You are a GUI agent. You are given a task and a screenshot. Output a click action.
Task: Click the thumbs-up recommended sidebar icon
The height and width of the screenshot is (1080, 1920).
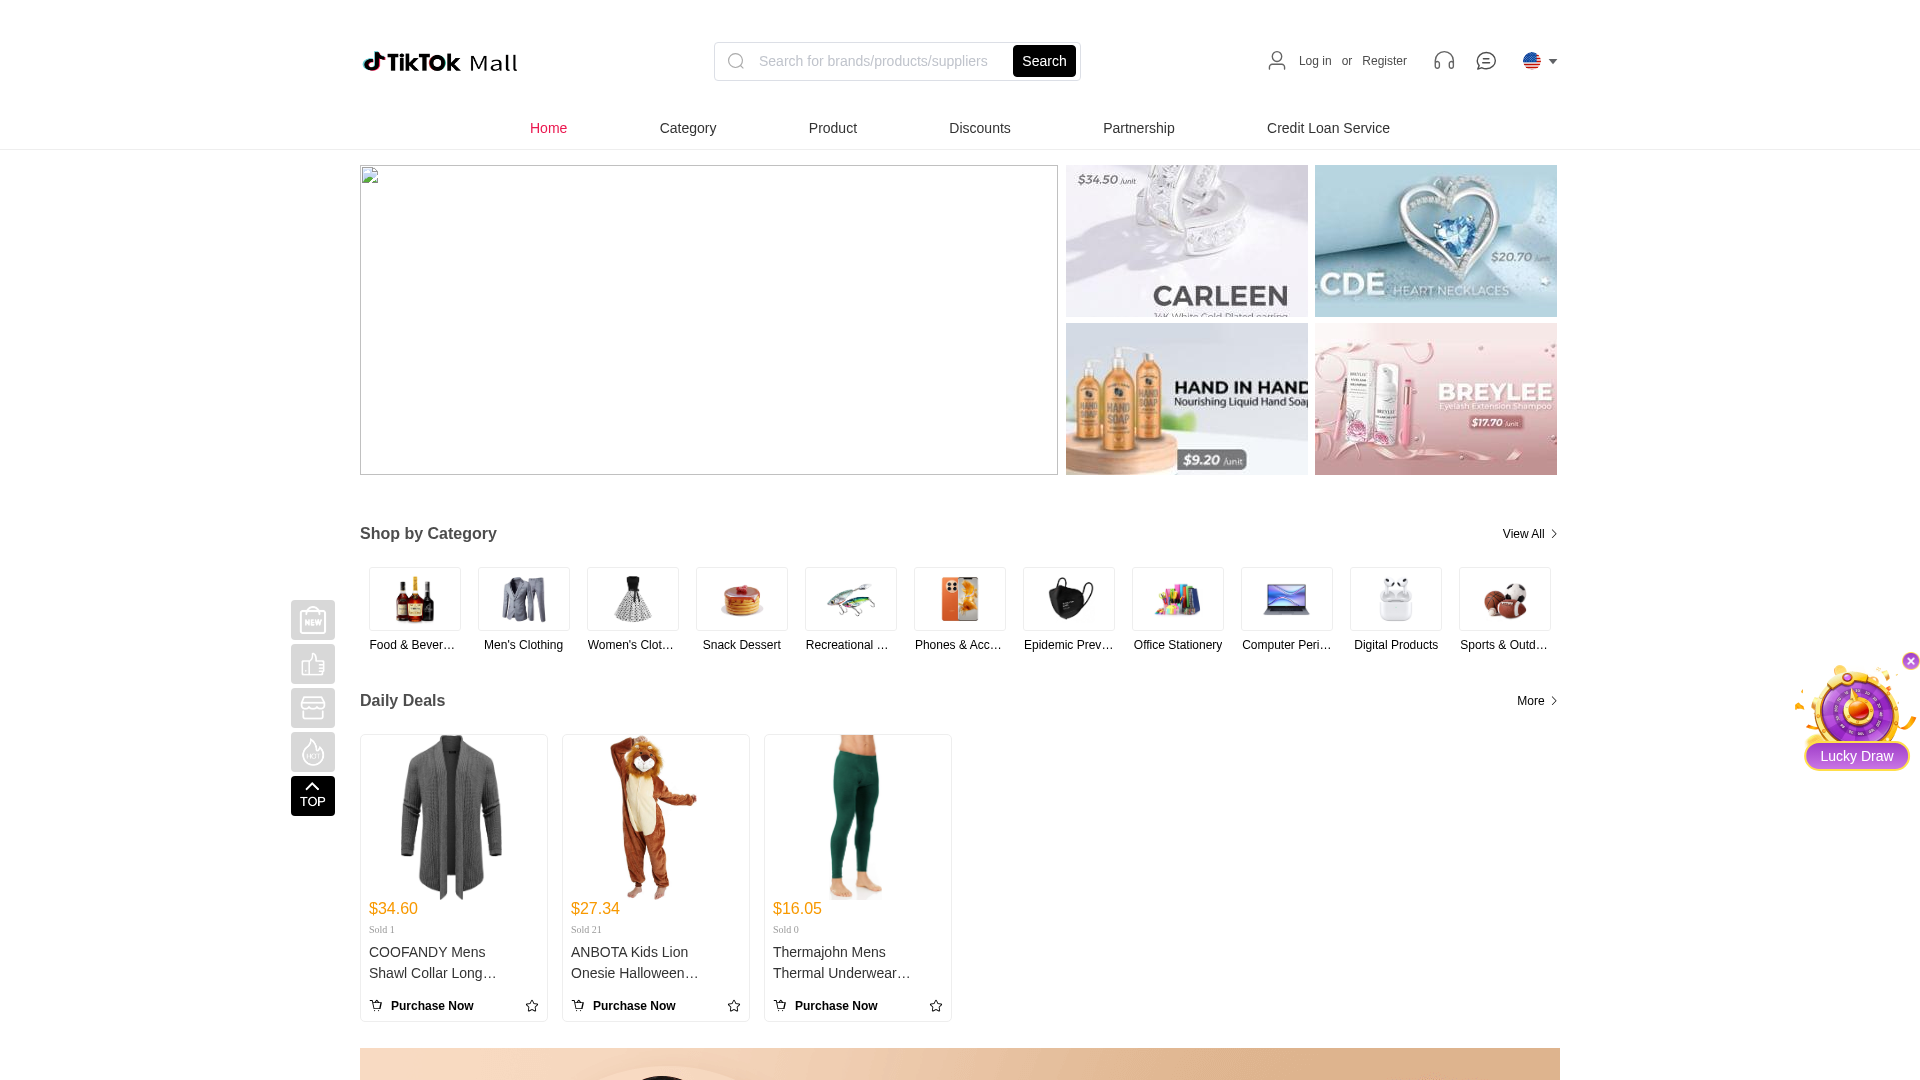(313, 664)
